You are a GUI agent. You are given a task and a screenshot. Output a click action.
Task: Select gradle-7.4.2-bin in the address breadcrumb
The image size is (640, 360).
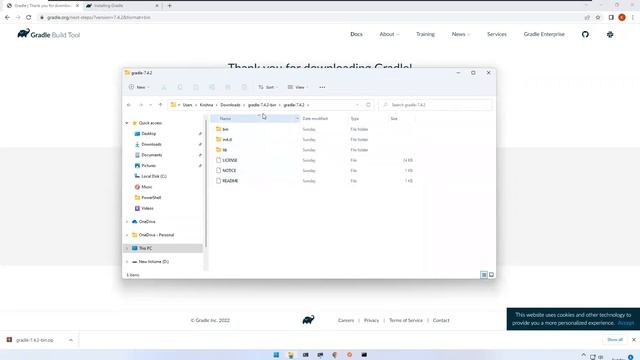pos(262,105)
